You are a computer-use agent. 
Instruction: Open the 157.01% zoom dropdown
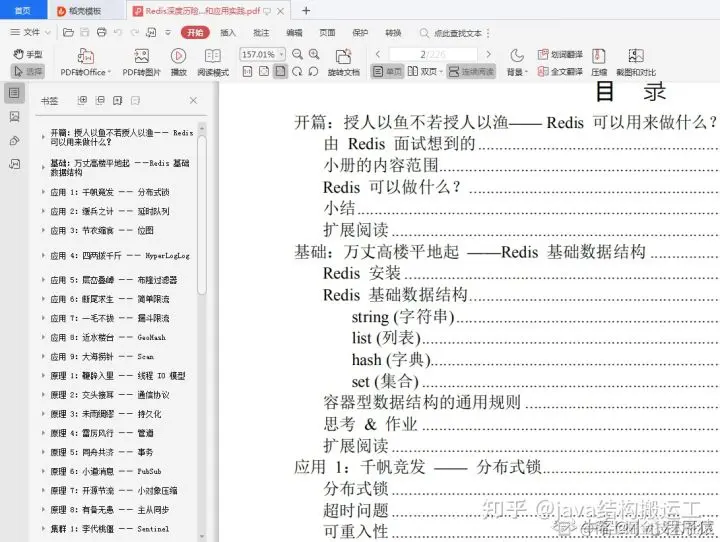(281, 54)
